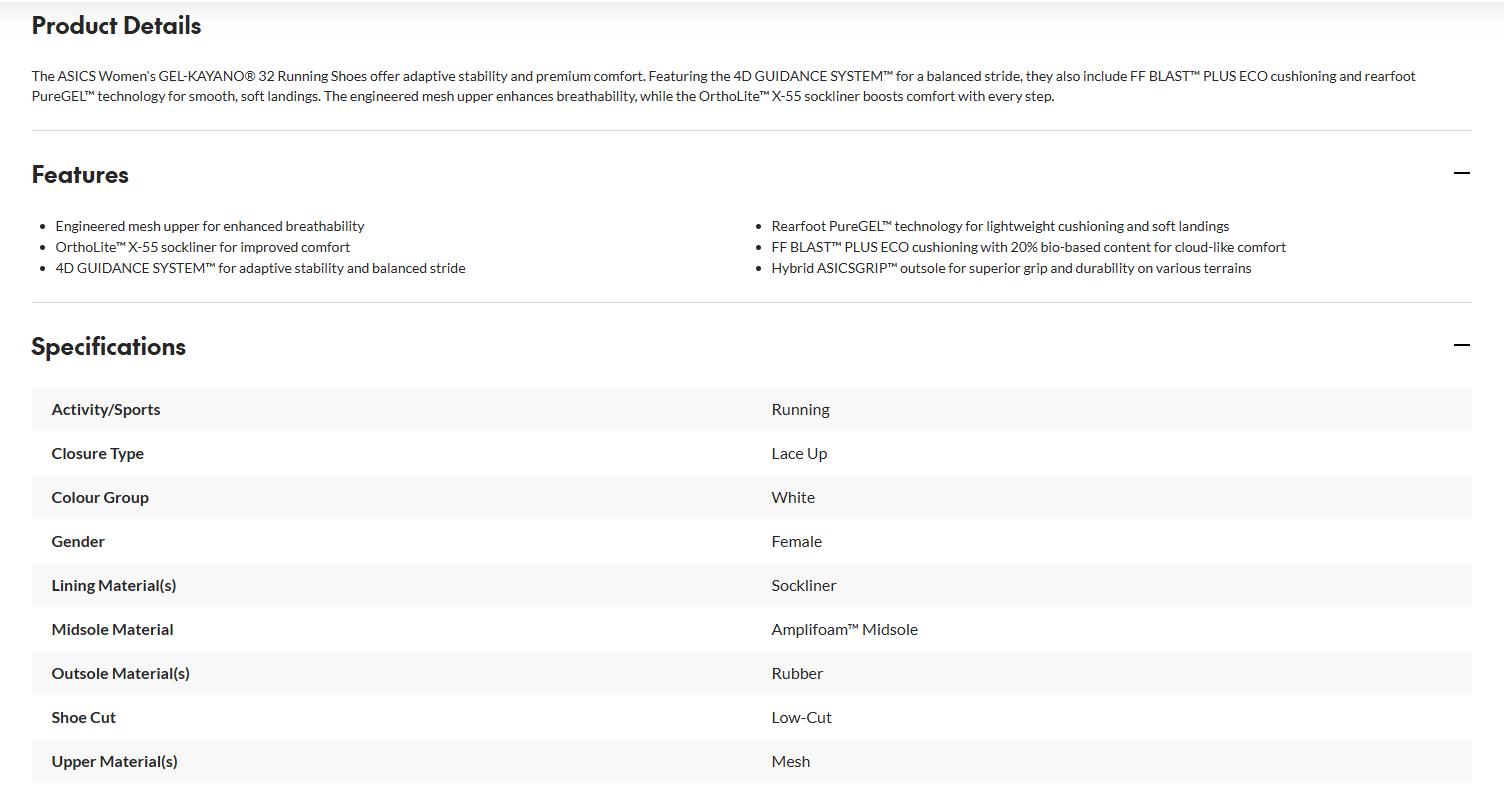
Task: Select the Activity/Sports row label
Action: [106, 409]
